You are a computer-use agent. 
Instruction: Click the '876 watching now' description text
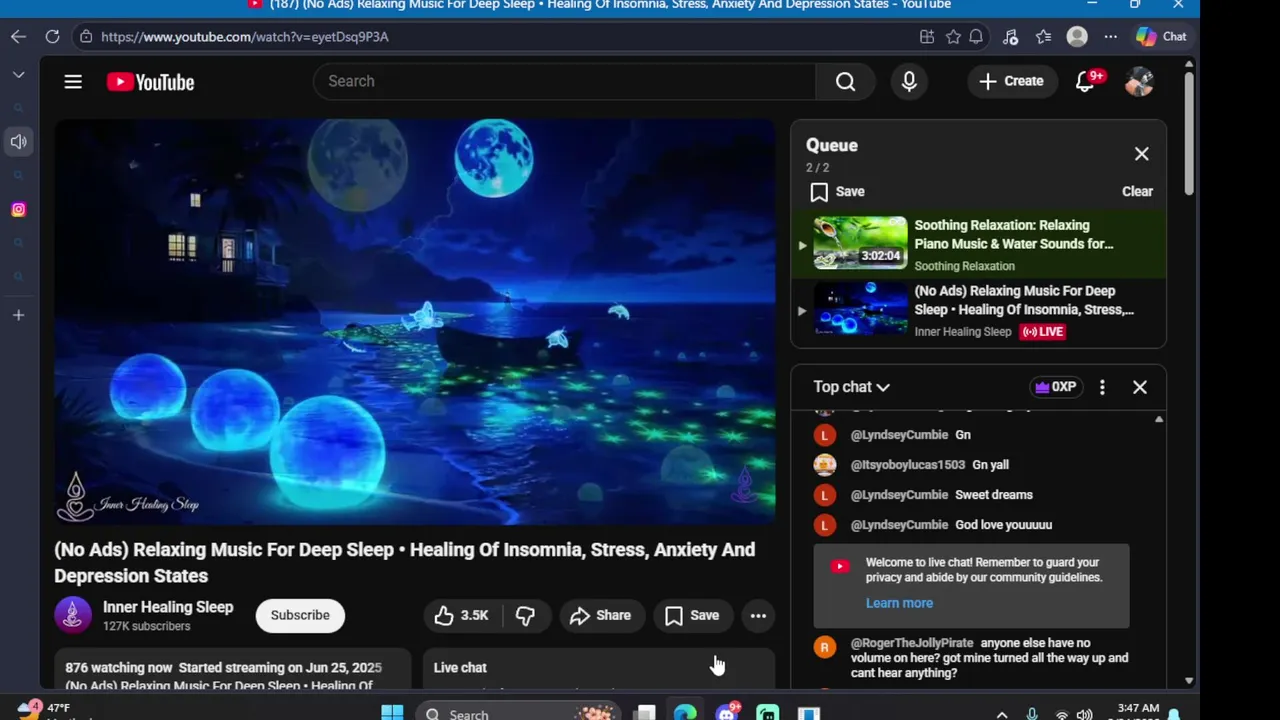(119, 668)
